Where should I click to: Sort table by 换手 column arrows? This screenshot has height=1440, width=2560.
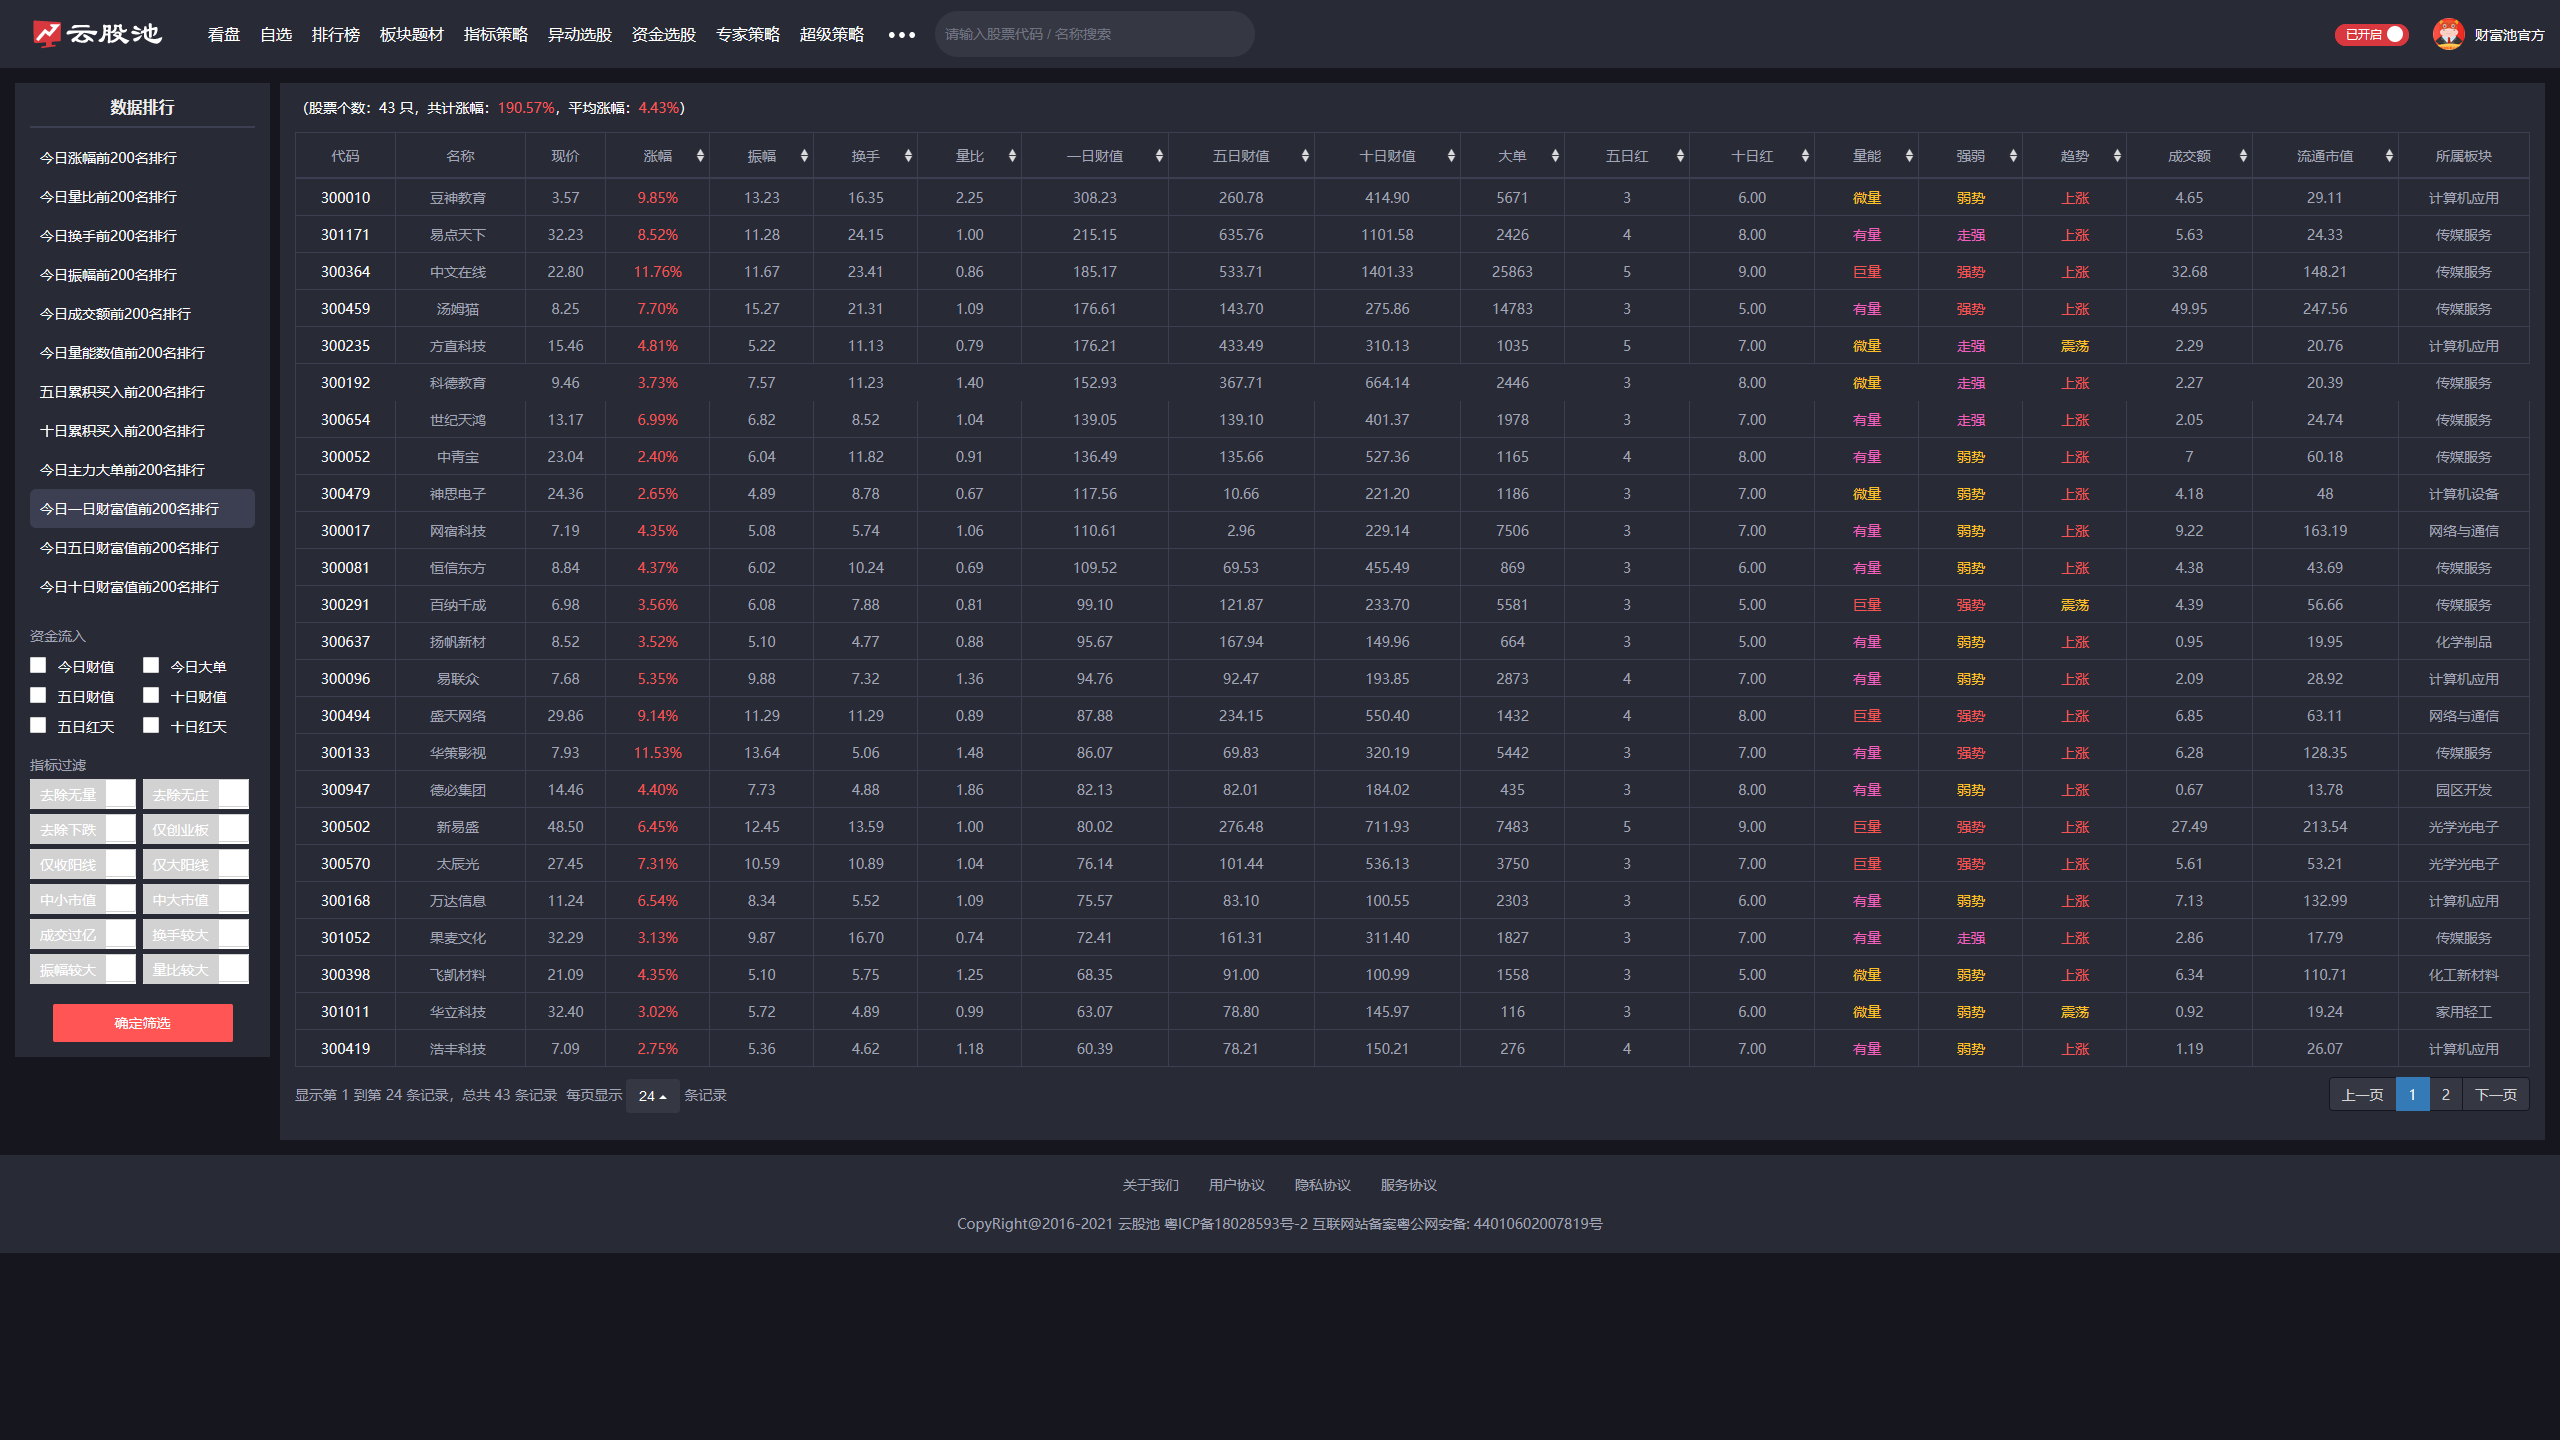tap(908, 156)
